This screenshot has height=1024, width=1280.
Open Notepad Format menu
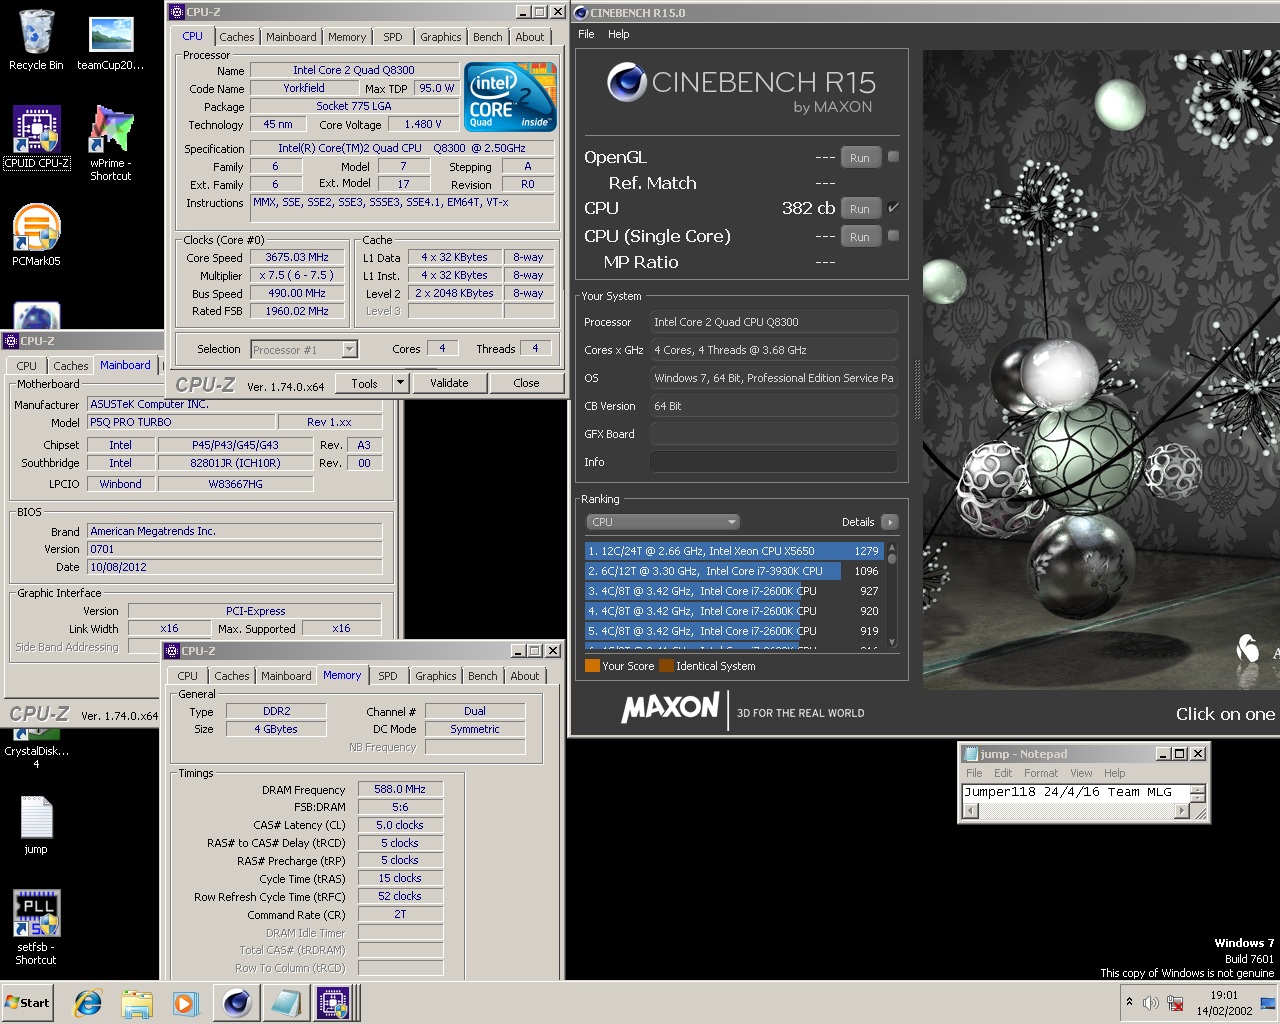tap(1041, 773)
